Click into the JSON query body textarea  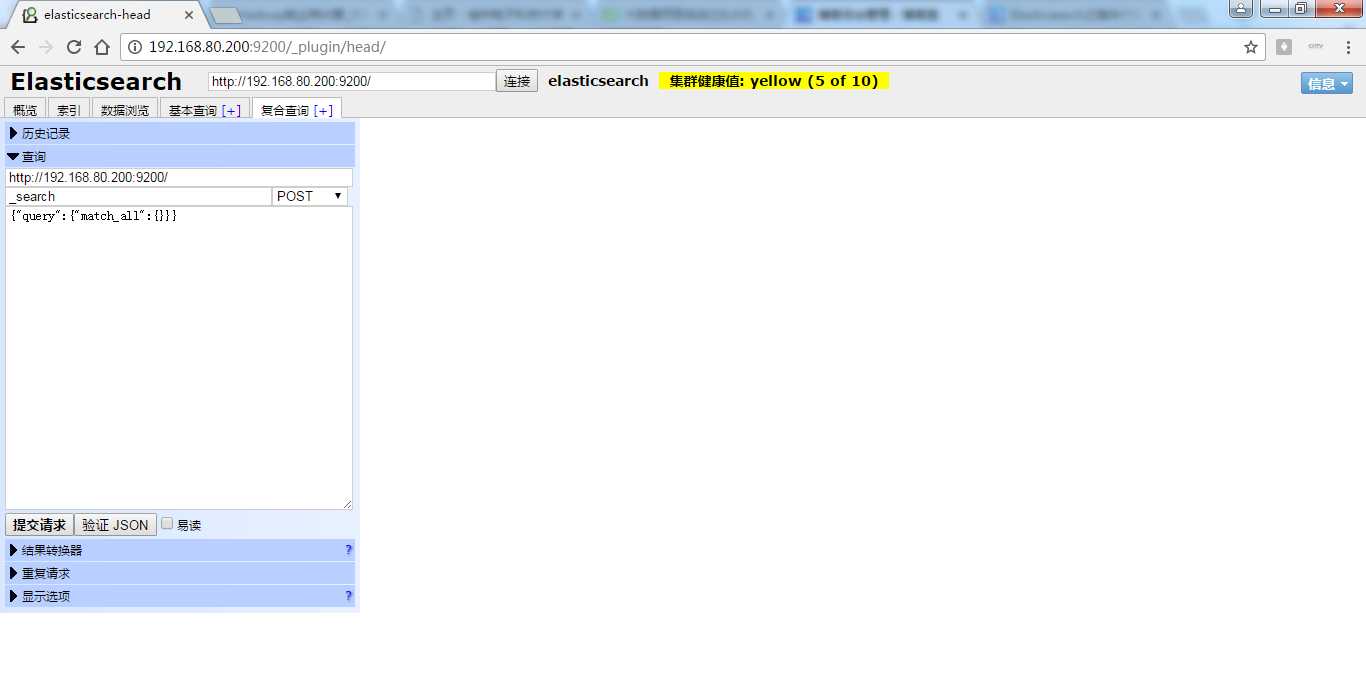pyautogui.click(x=179, y=358)
